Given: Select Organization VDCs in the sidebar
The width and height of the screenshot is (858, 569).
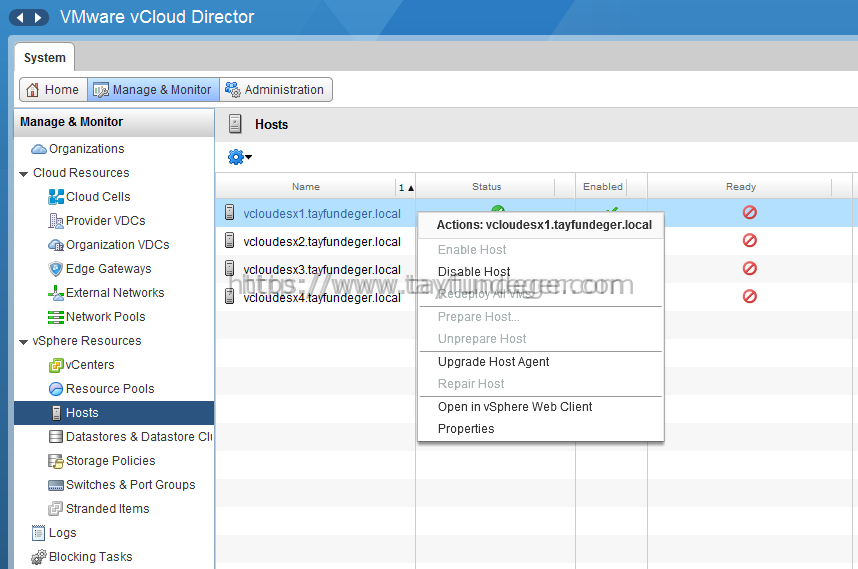Looking at the screenshot, I should (x=118, y=245).
